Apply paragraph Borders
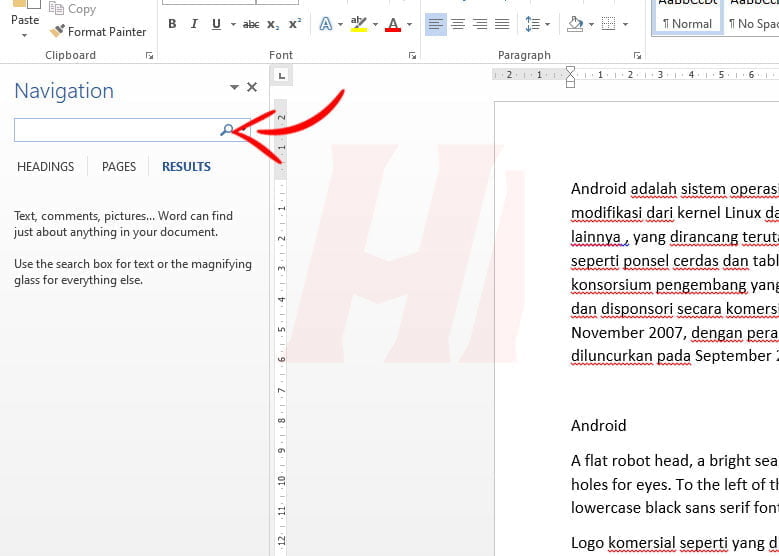 pos(609,24)
